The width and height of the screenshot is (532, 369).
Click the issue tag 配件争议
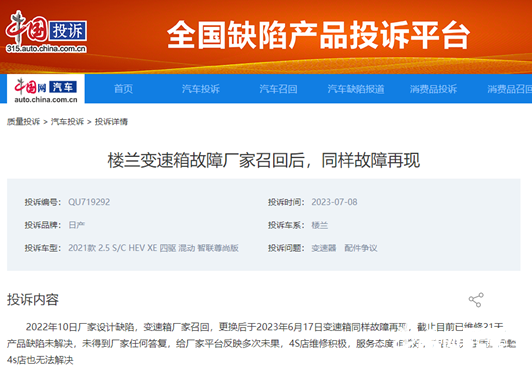click(361, 248)
